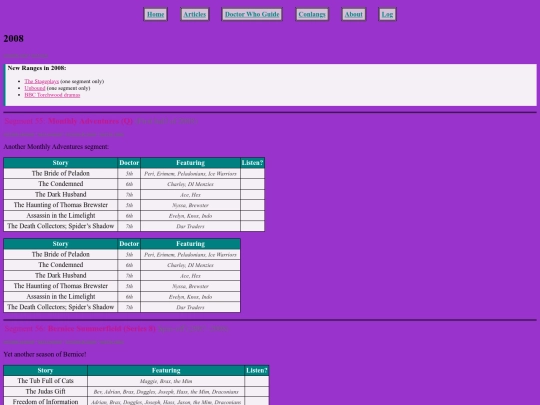The height and width of the screenshot is (405, 540).
Task: Click the Segment 56 Bernice Summerfield heading
Action: coord(116,329)
